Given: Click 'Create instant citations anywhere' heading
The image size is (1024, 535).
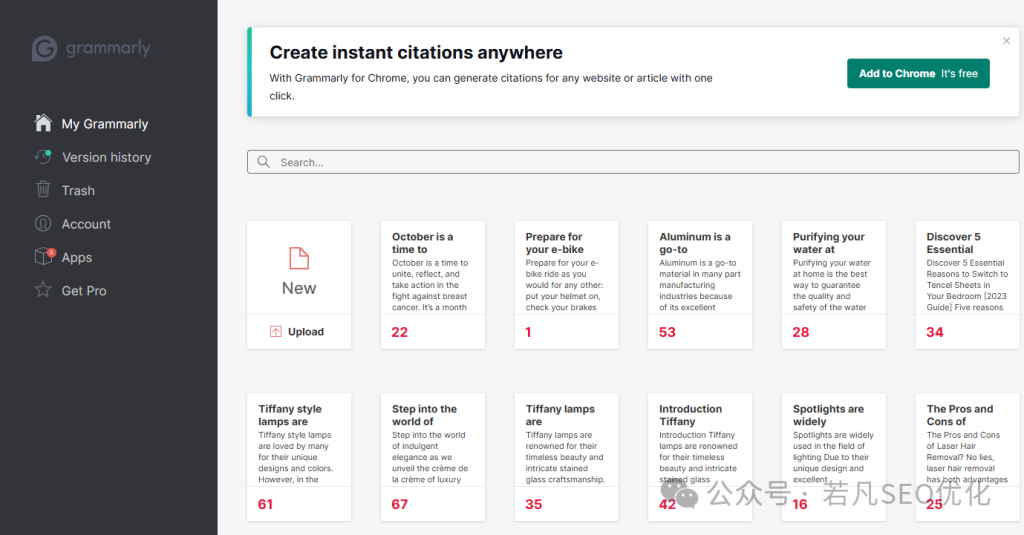Looking at the screenshot, I should [x=416, y=52].
